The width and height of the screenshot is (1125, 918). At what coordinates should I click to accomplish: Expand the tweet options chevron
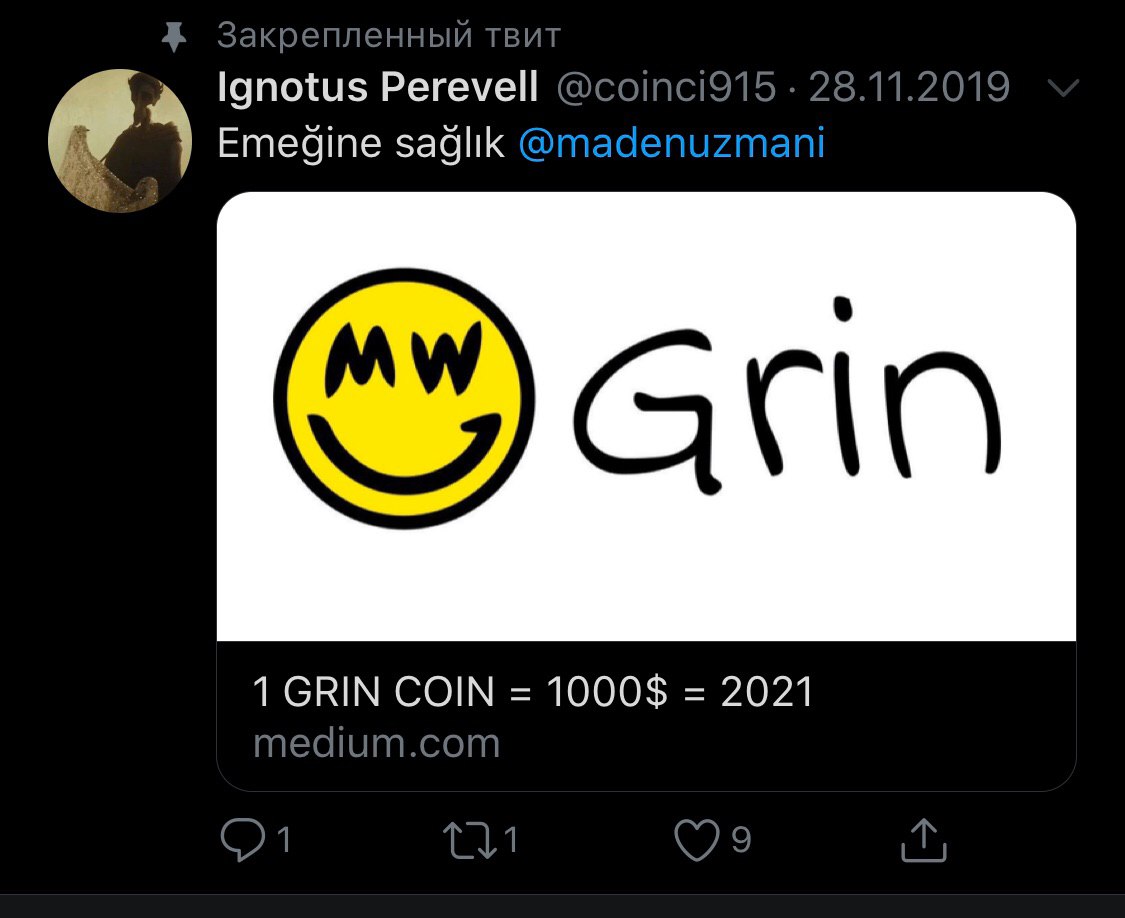(1063, 88)
